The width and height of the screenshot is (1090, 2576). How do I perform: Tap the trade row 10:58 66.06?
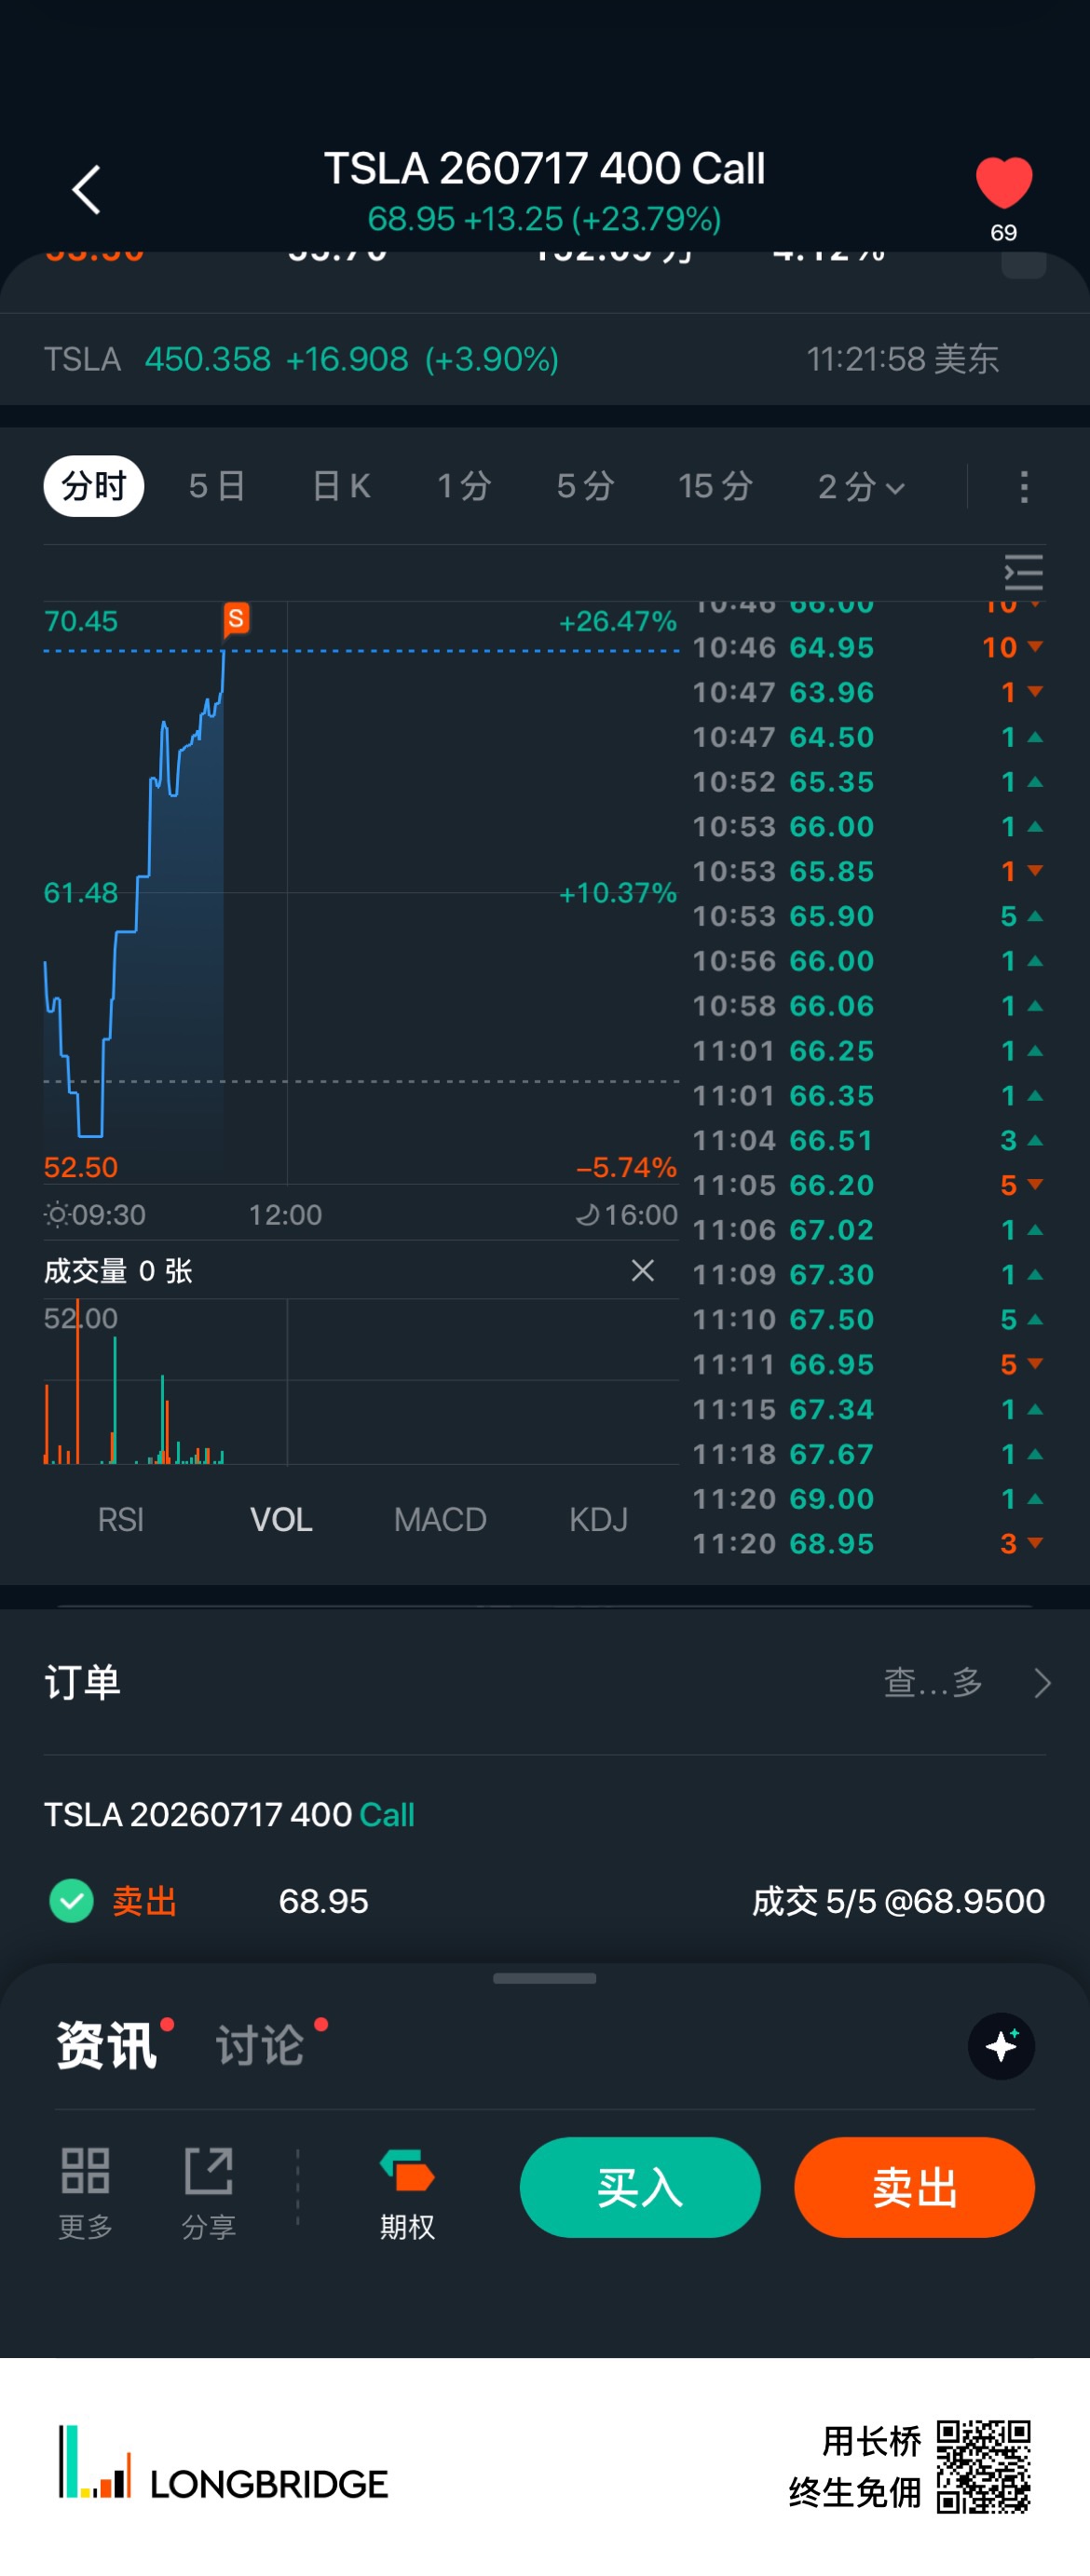(x=868, y=1005)
